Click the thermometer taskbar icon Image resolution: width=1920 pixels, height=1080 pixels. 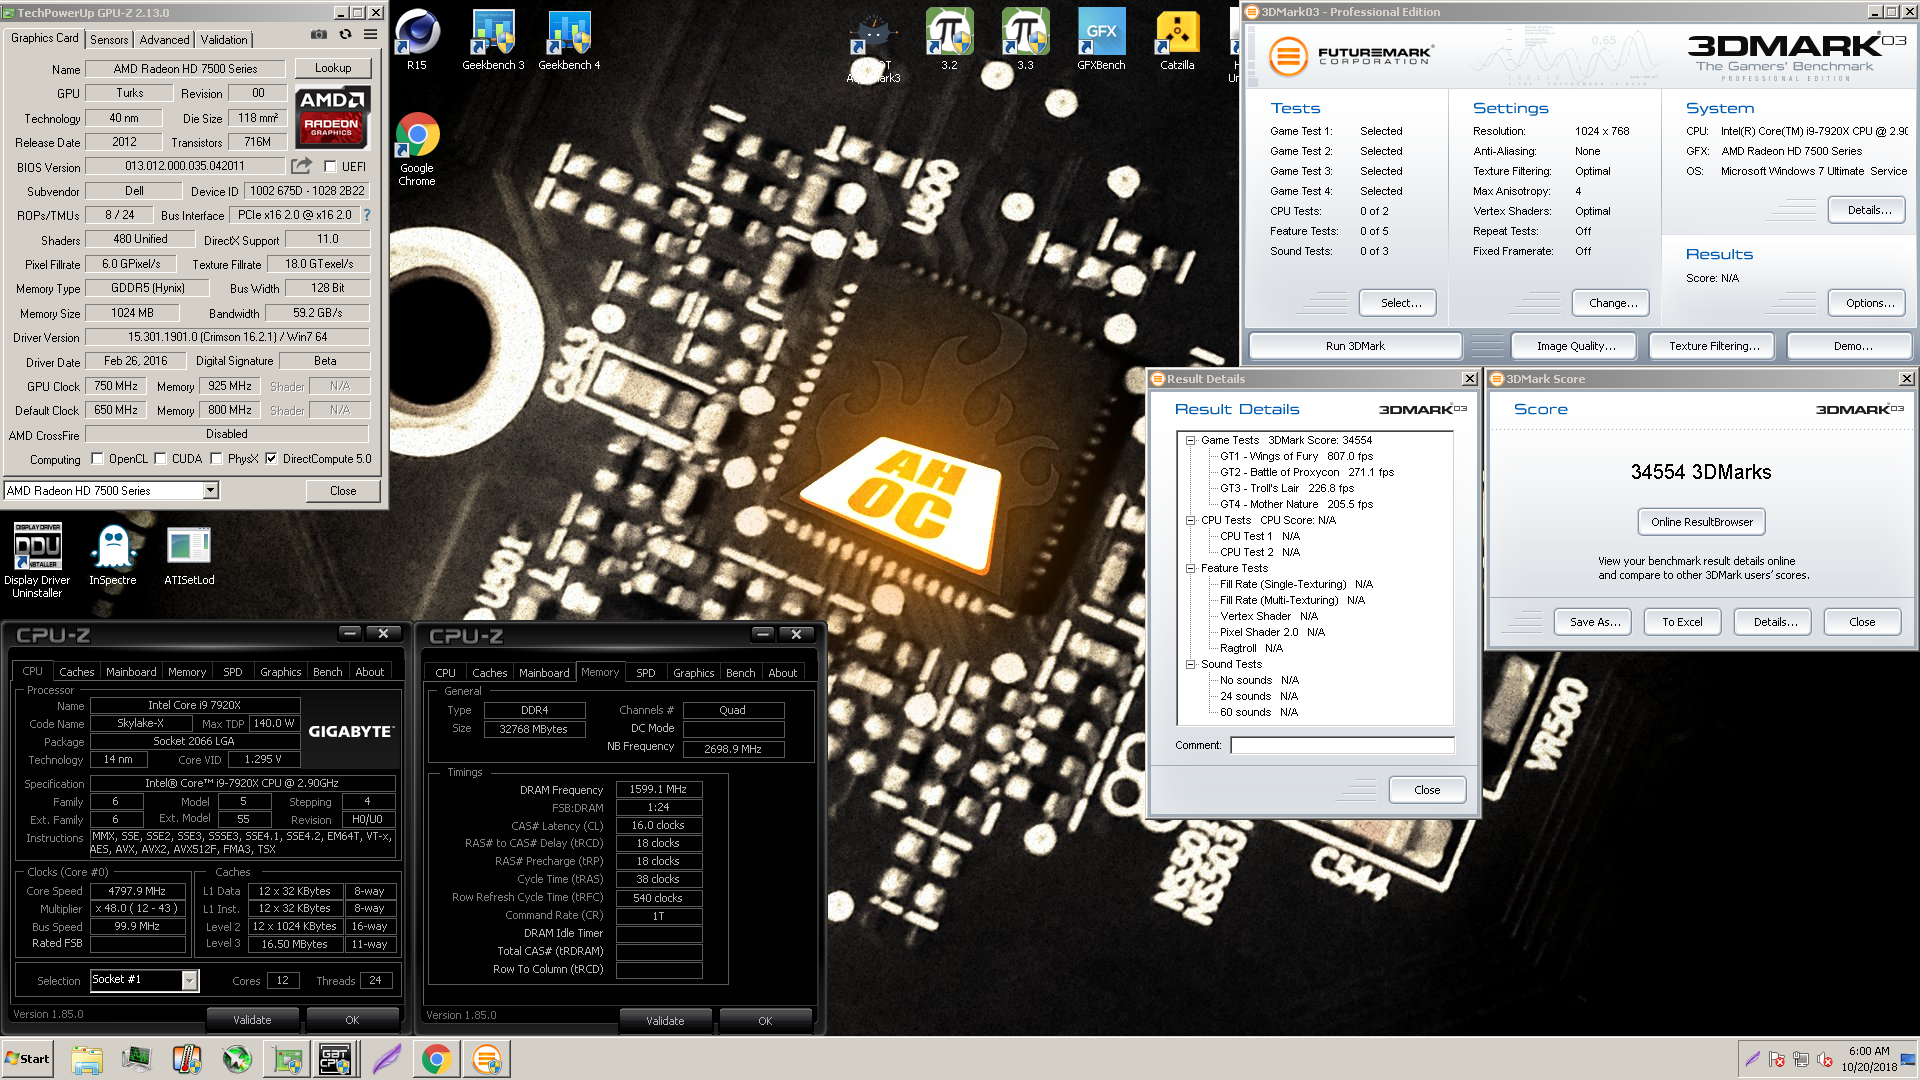pyautogui.click(x=187, y=1059)
